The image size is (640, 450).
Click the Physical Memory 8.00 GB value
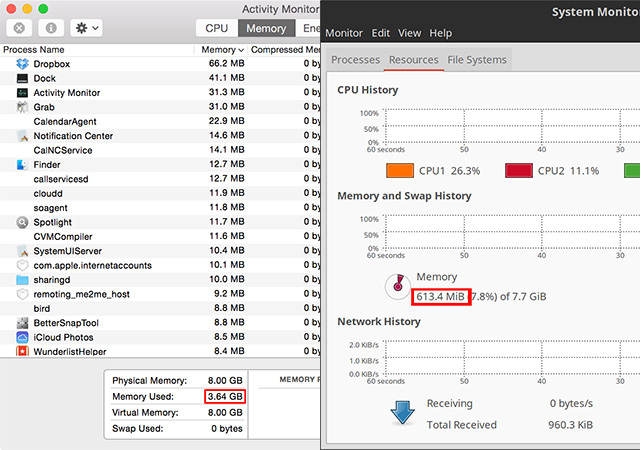[x=225, y=381]
